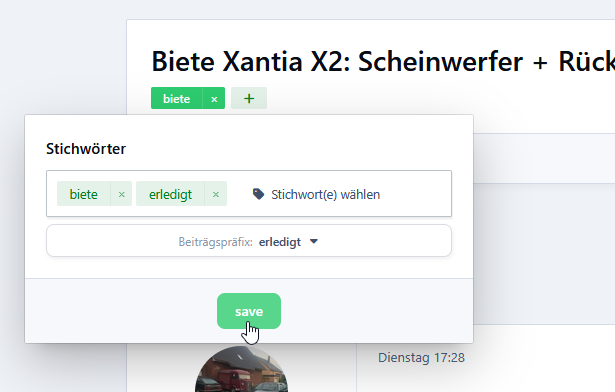Click the Stichwörter heading in the popup
615x392 pixels.
click(x=86, y=149)
